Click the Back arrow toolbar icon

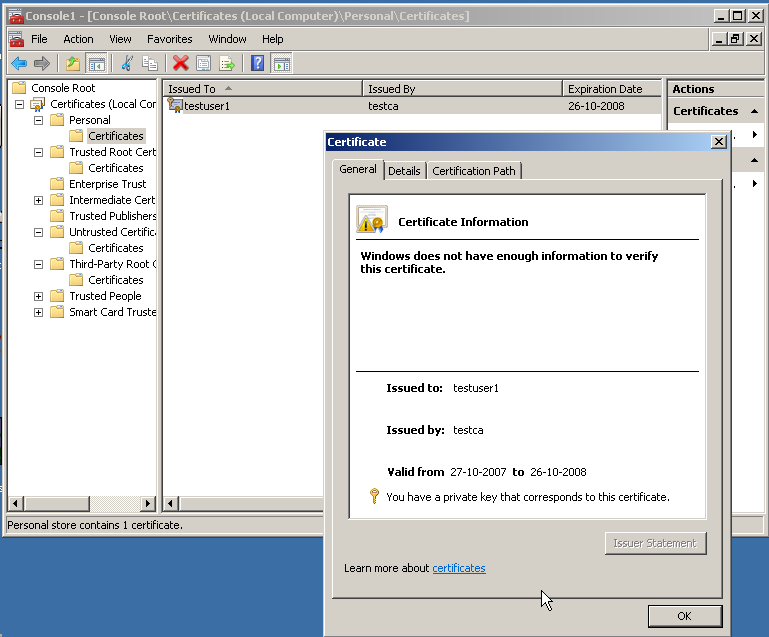(19, 63)
